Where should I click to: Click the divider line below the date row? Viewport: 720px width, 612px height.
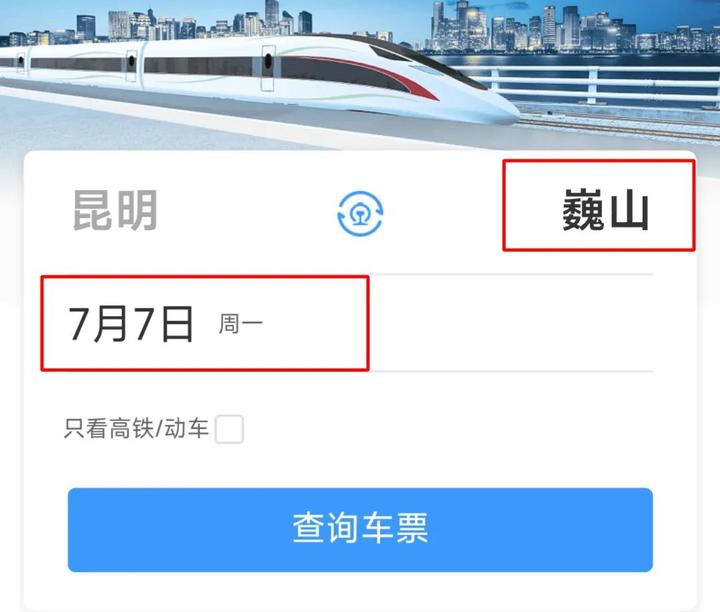[x=511, y=371]
